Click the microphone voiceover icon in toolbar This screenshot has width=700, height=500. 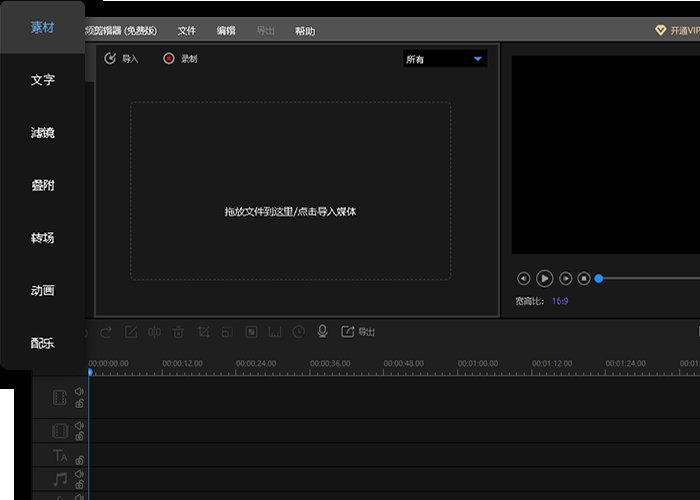coord(322,331)
